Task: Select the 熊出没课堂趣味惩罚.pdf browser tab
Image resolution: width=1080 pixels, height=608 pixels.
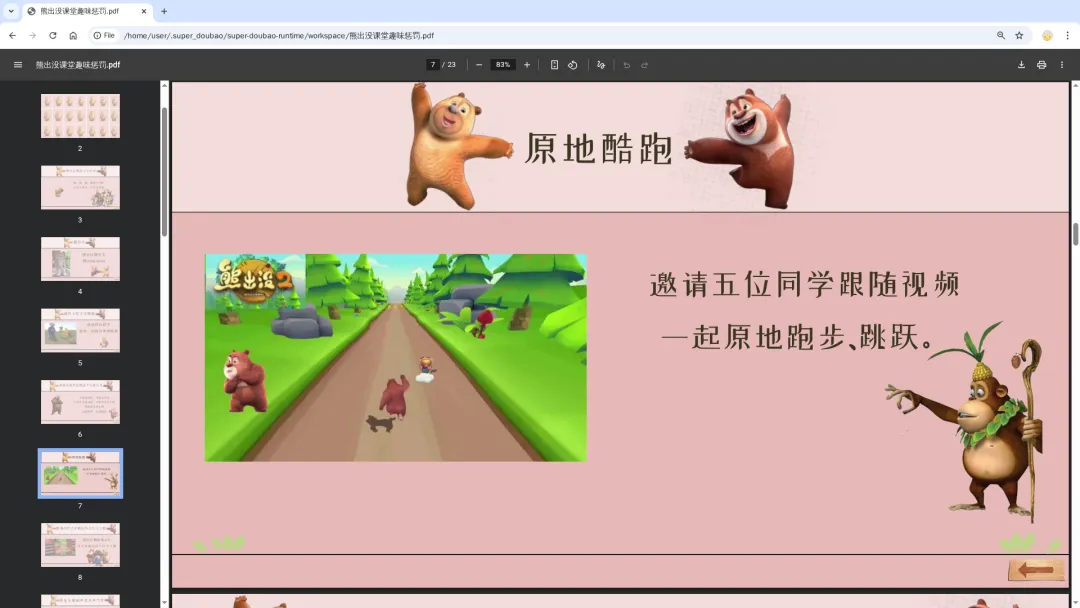Action: coord(87,11)
